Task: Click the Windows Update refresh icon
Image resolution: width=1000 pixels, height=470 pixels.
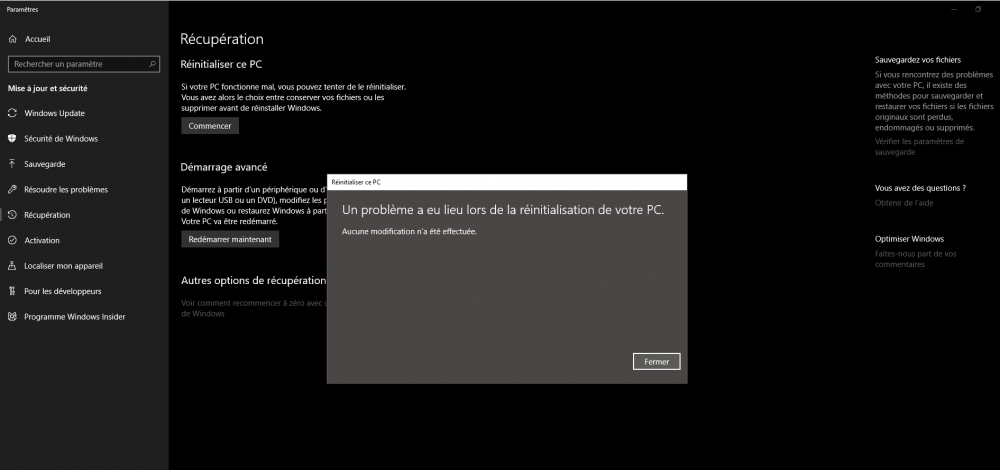Action: (11, 113)
